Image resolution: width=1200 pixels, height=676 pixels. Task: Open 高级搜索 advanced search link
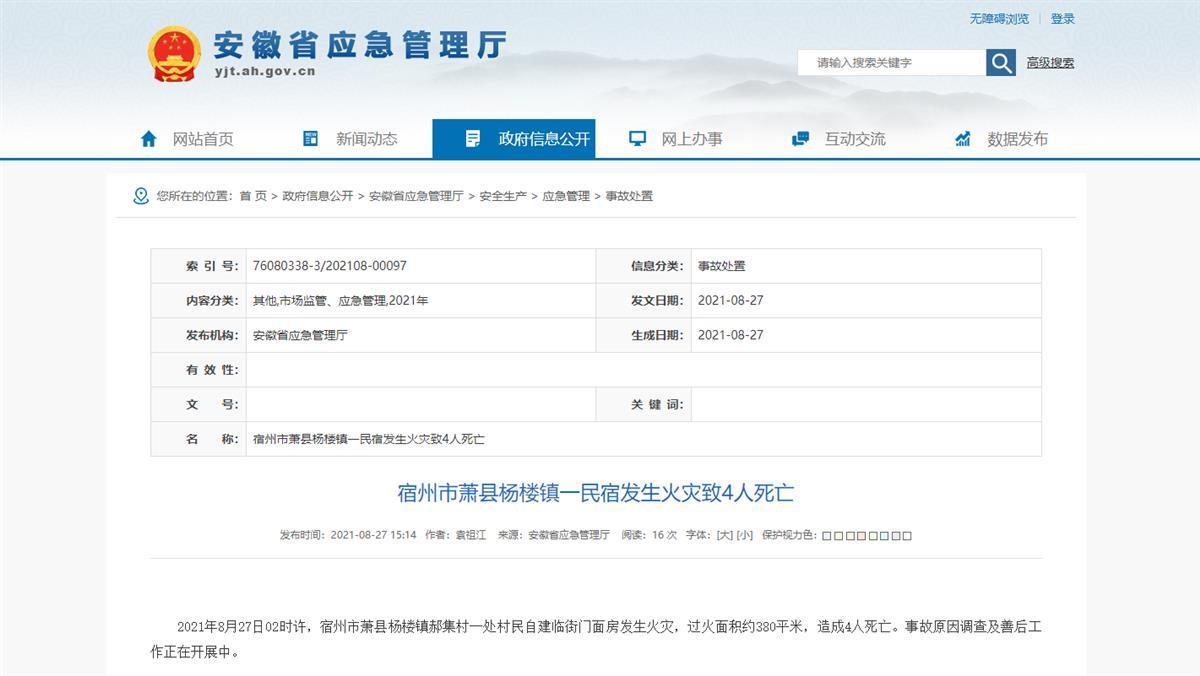point(1050,63)
